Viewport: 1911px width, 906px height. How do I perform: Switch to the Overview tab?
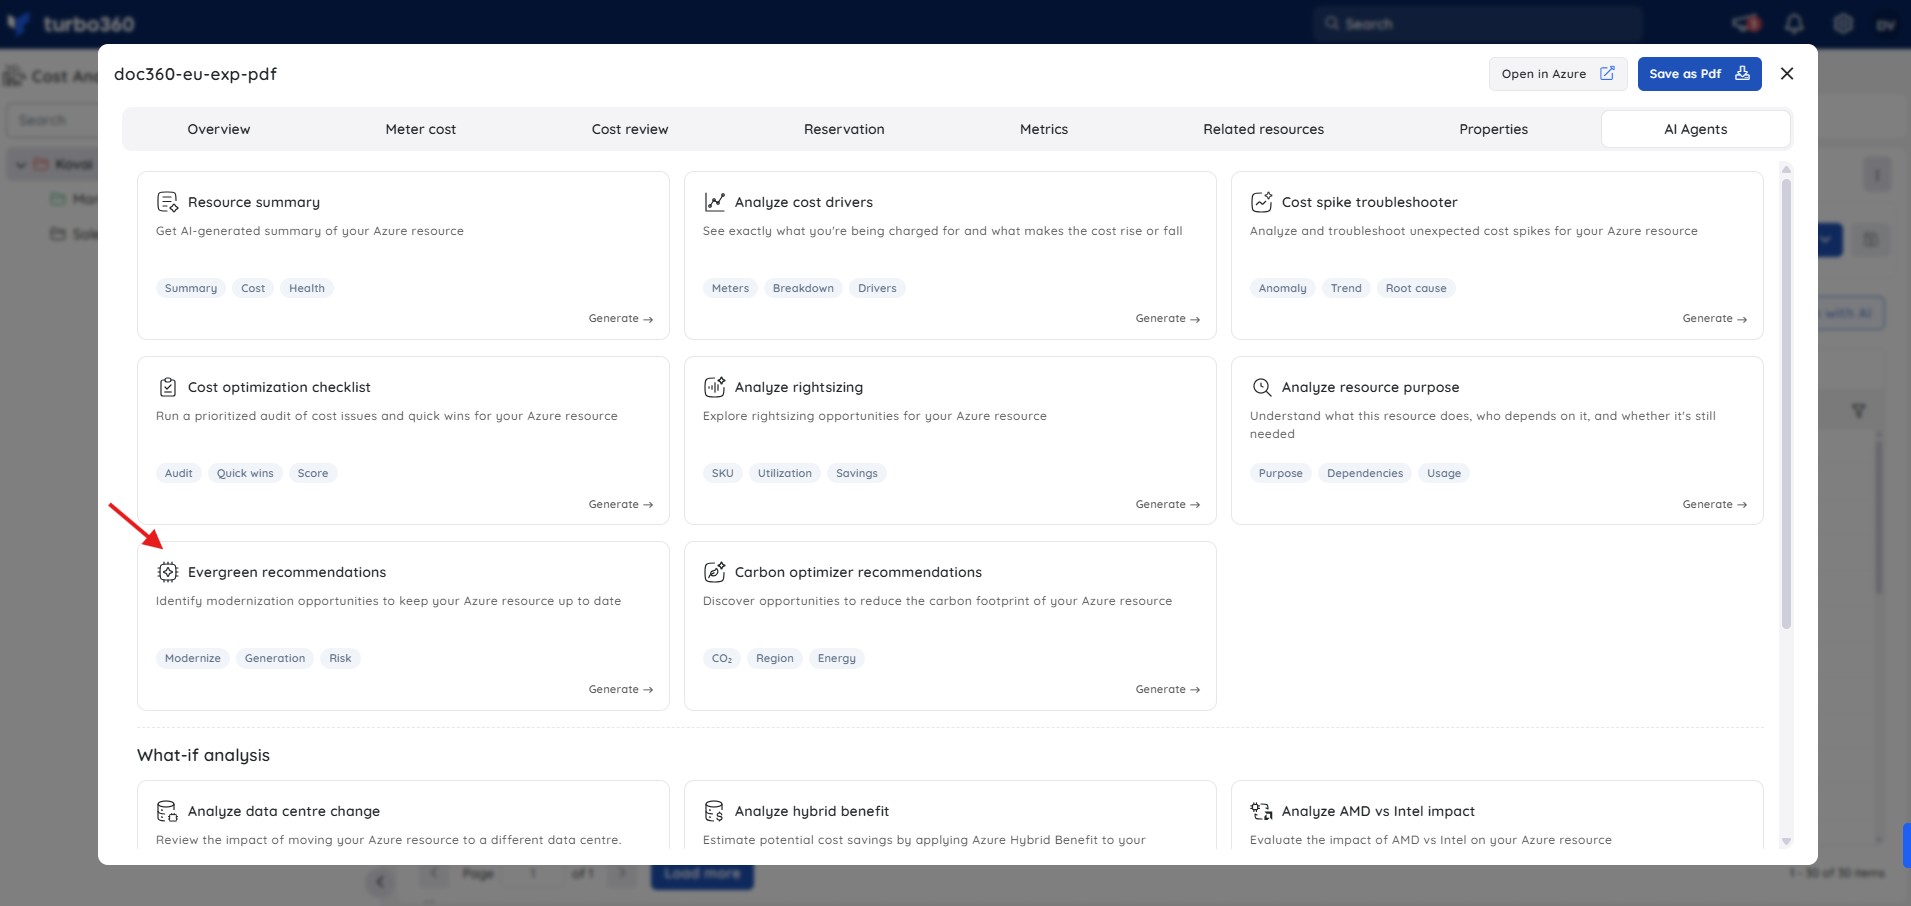tap(219, 129)
